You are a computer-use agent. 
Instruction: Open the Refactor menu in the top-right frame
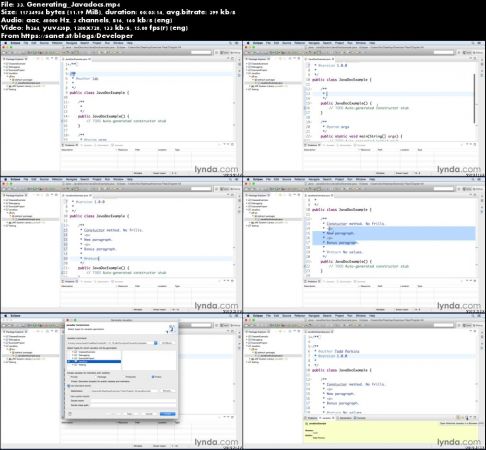pos(300,43)
